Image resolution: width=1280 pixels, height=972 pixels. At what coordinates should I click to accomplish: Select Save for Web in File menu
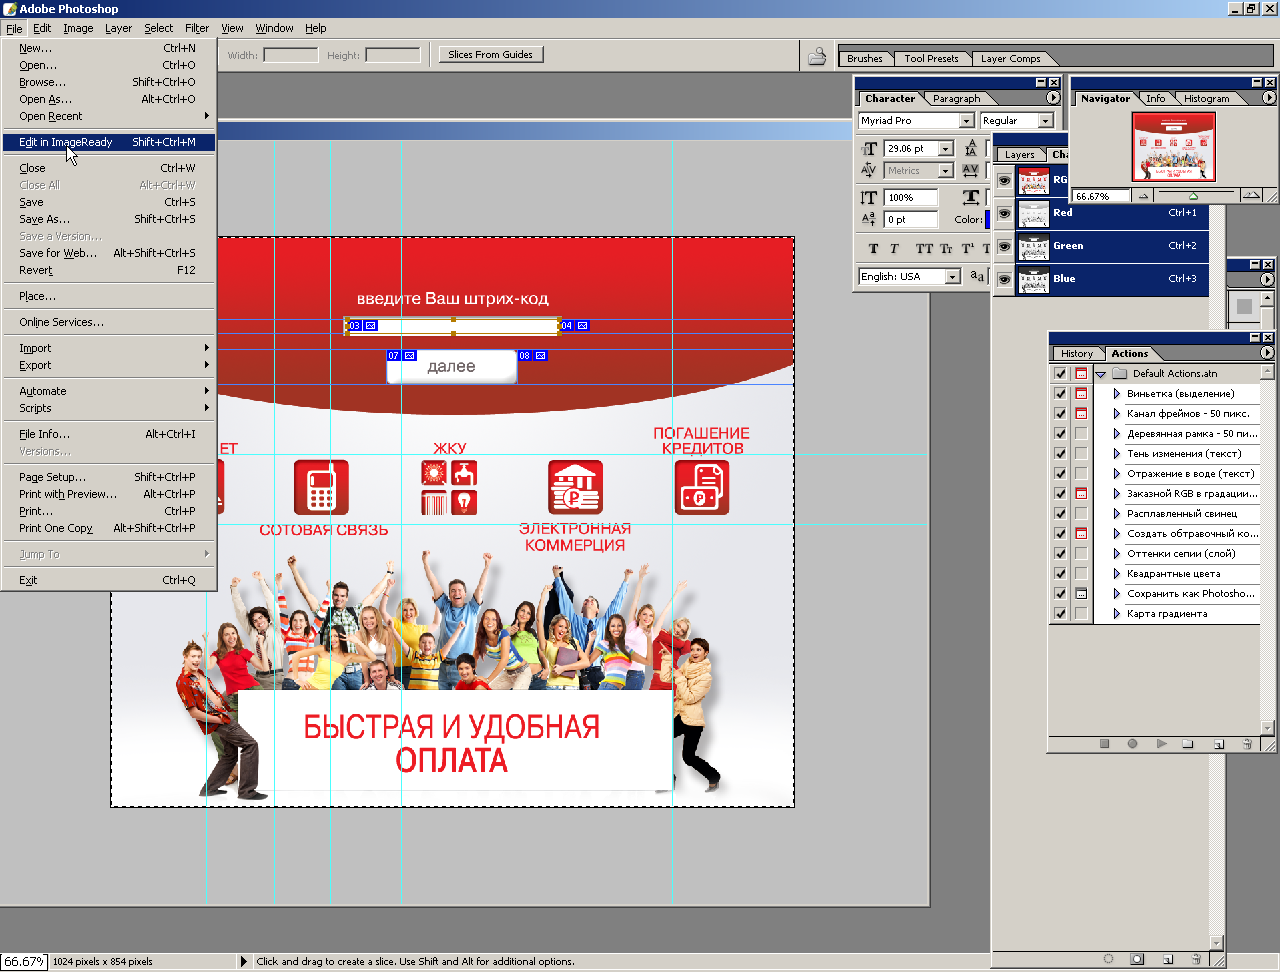pyautogui.click(x=108, y=253)
